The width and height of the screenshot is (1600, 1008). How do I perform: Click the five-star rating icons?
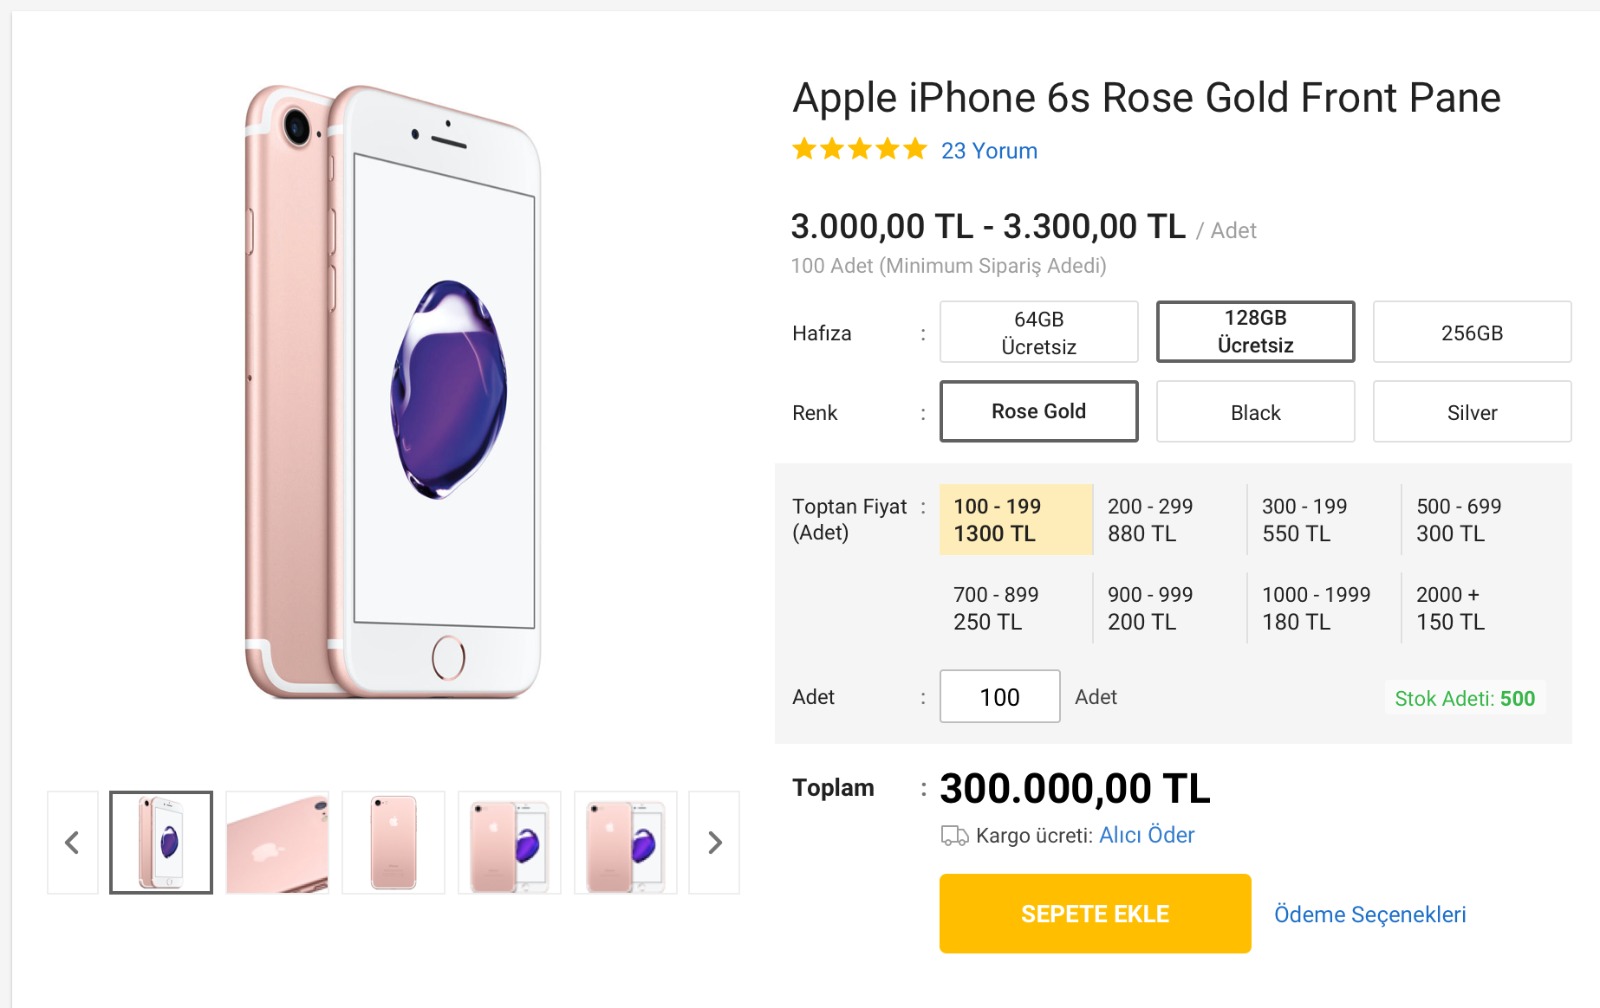tap(860, 150)
